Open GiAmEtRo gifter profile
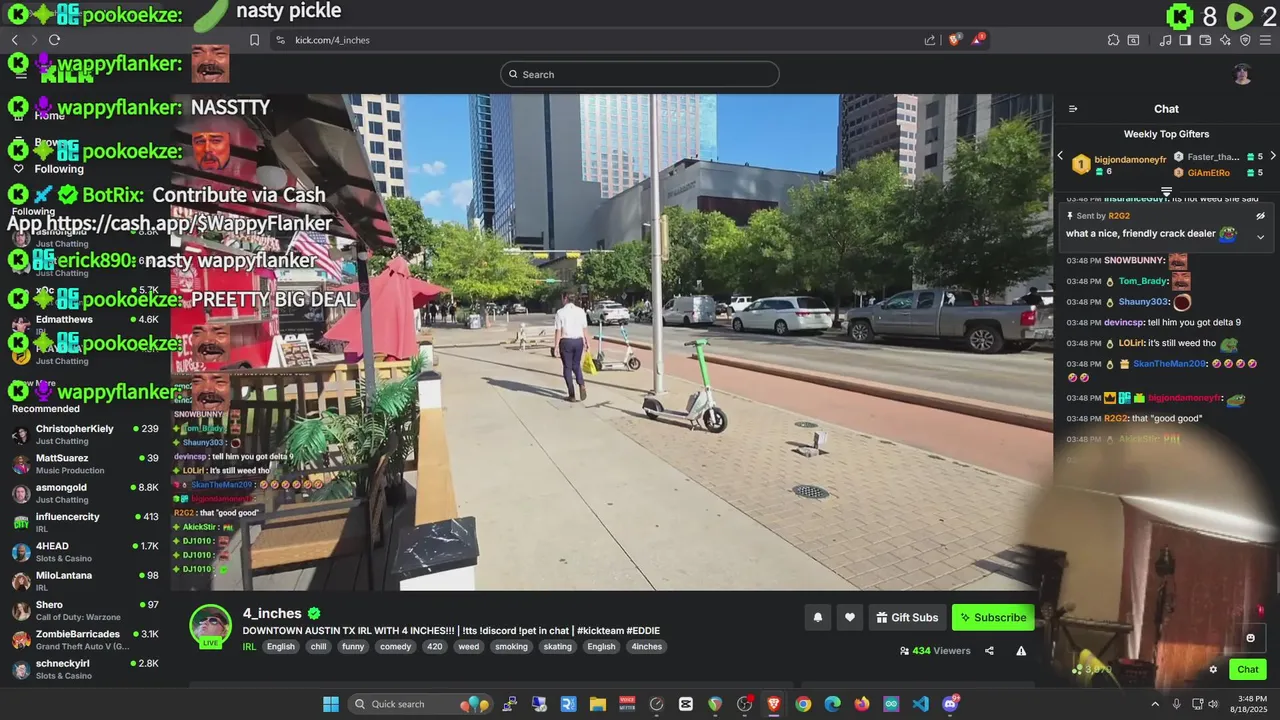Image resolution: width=1280 pixels, height=720 pixels. (x=1208, y=173)
